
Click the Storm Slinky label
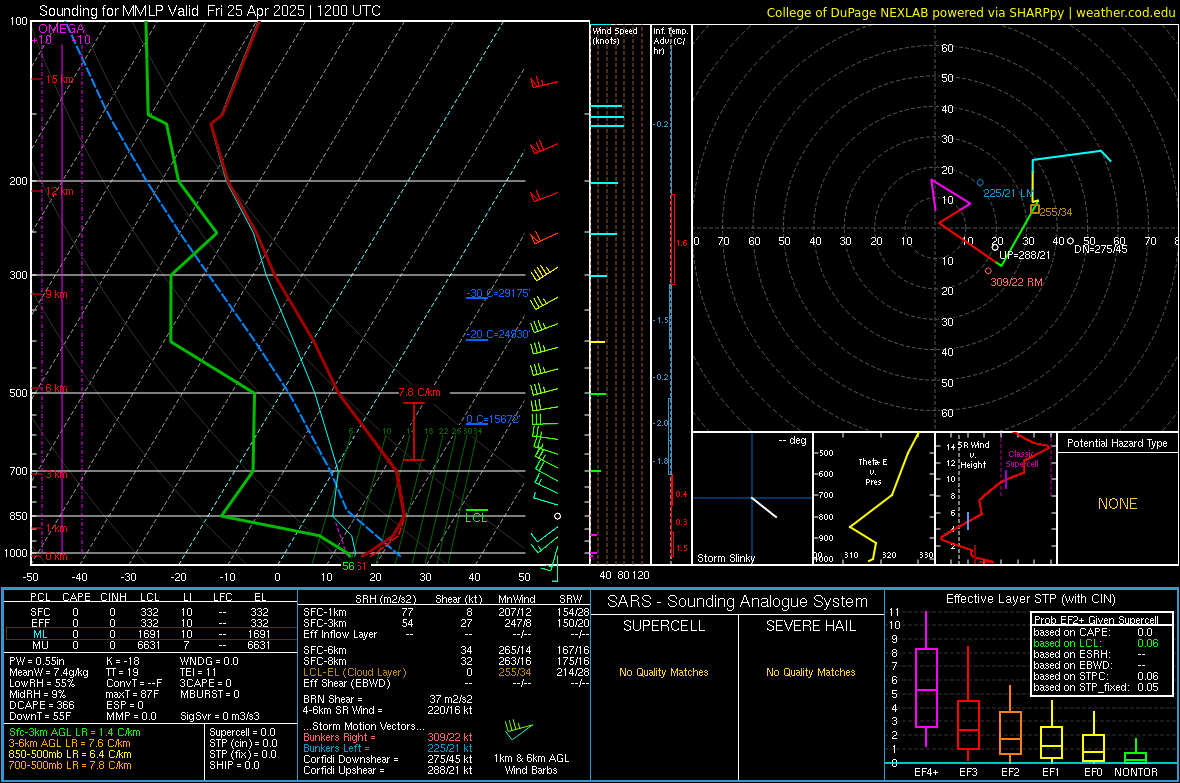coord(726,558)
